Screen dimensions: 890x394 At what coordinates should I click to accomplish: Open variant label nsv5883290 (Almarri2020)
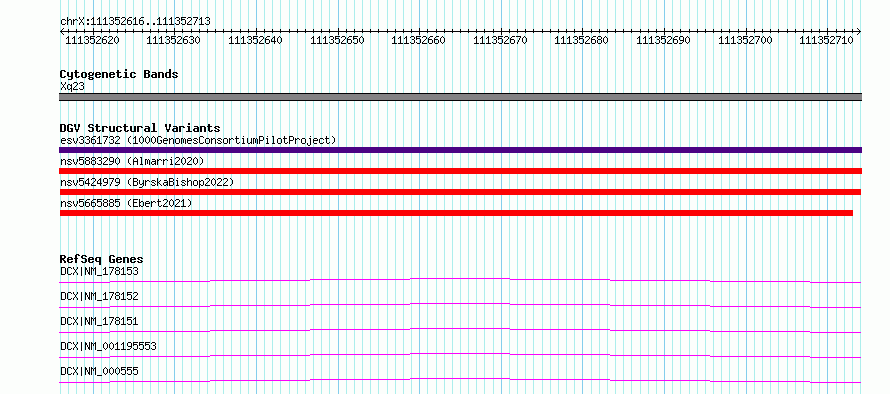pyautogui.click(x=132, y=161)
